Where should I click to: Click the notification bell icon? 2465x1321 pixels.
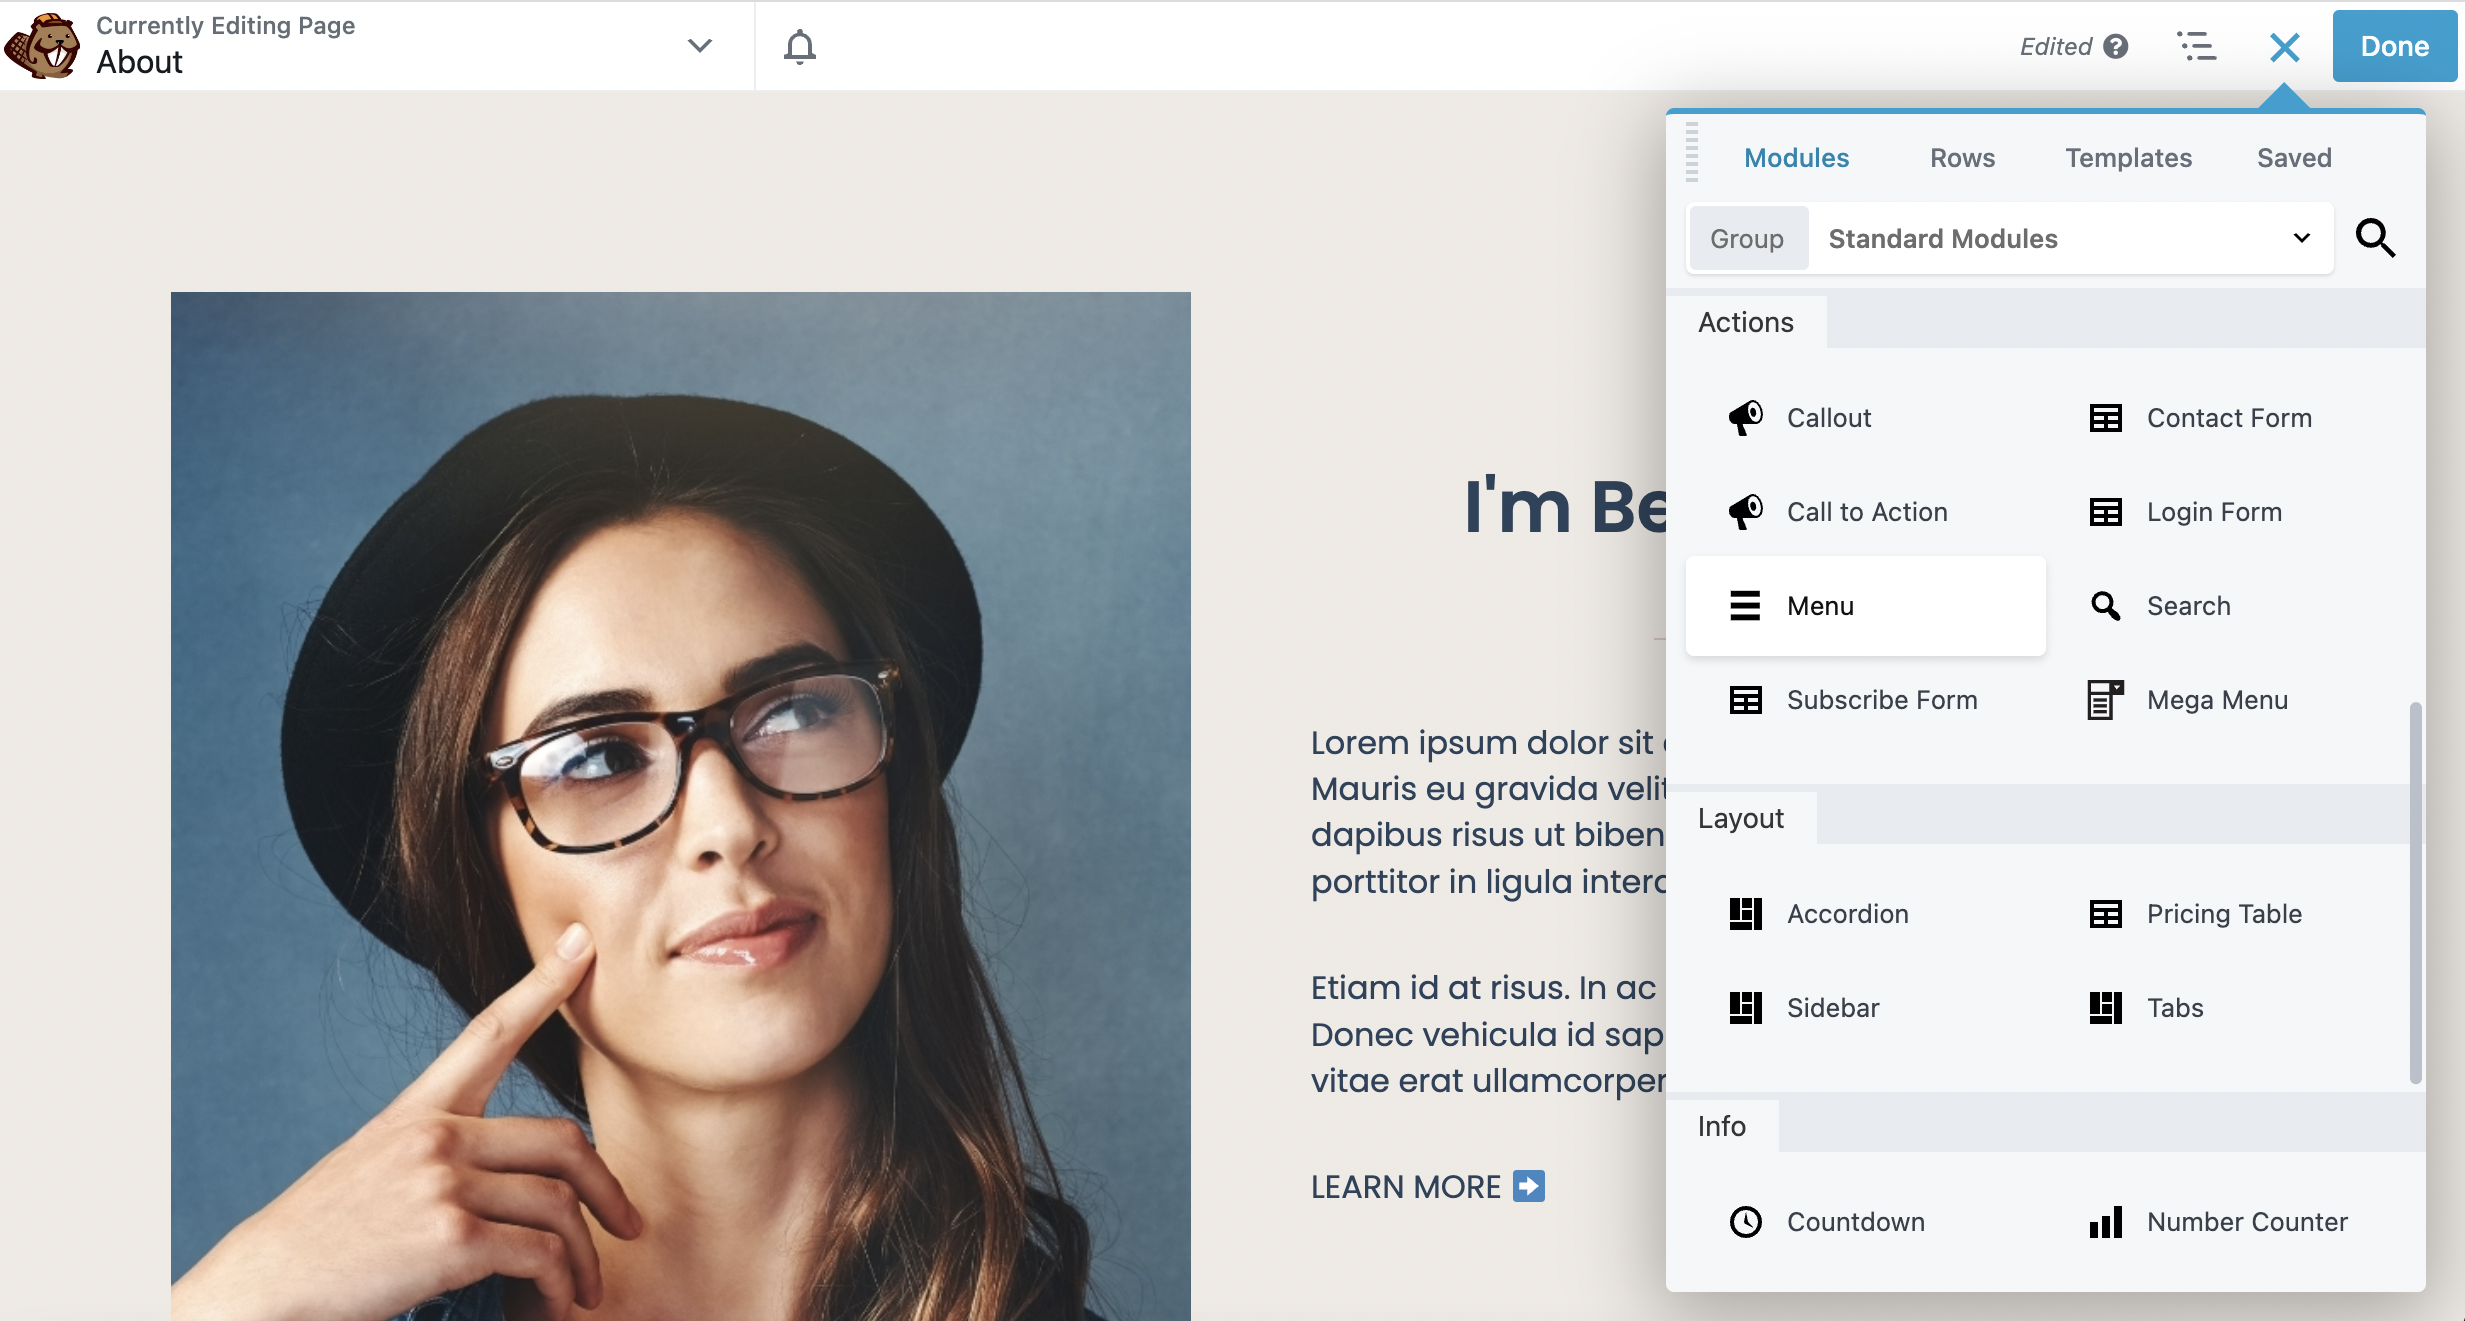(800, 44)
